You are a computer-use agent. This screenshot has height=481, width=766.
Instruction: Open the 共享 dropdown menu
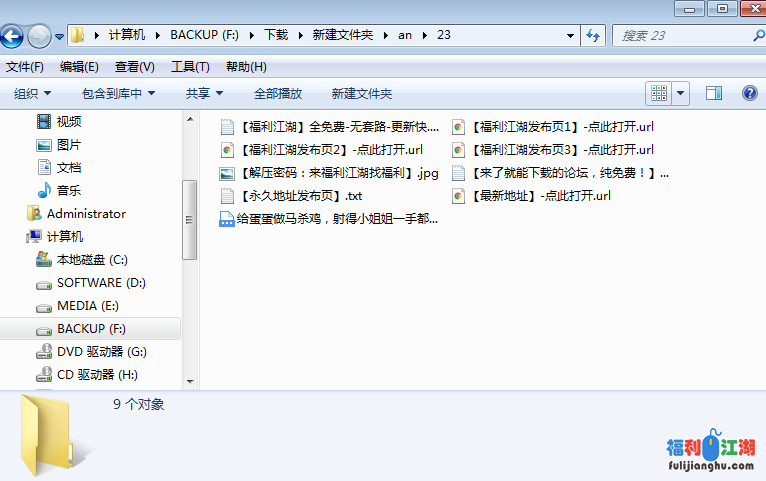point(204,94)
